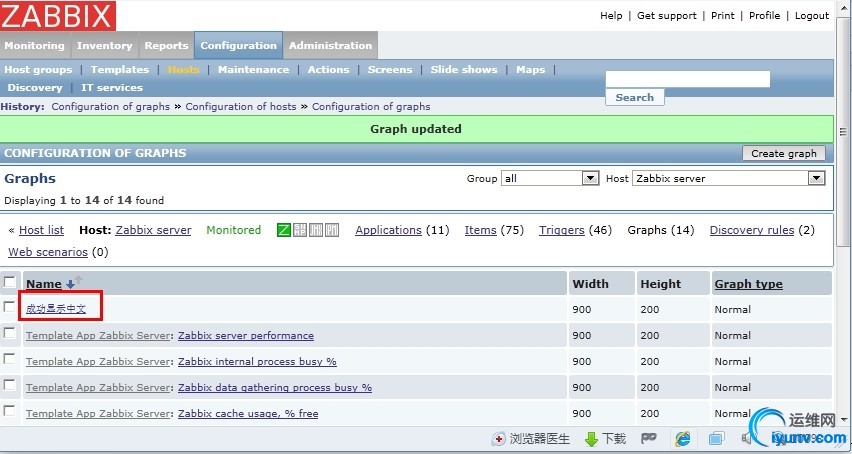
Task: Switch to the Administration tab
Action: [x=330, y=46]
